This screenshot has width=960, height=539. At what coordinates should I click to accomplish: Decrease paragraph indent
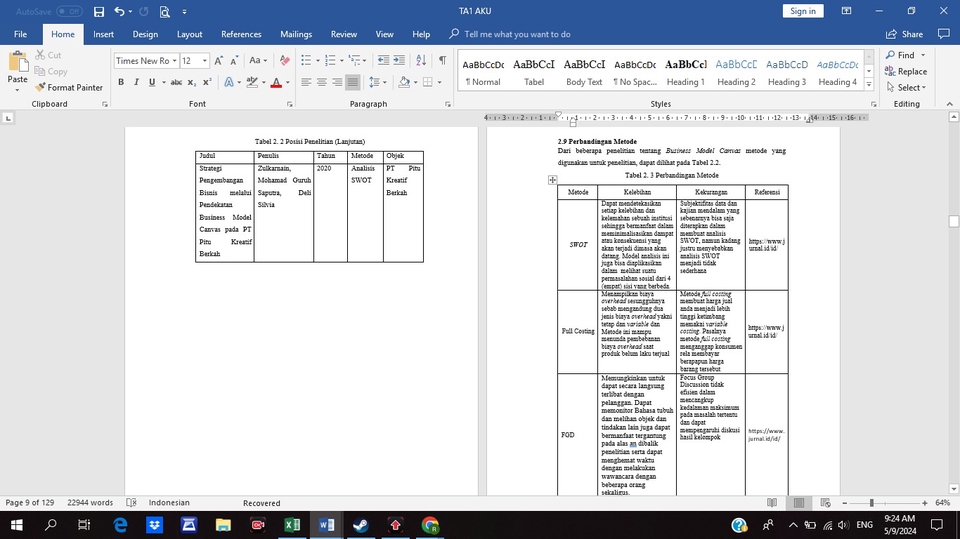pos(383,60)
